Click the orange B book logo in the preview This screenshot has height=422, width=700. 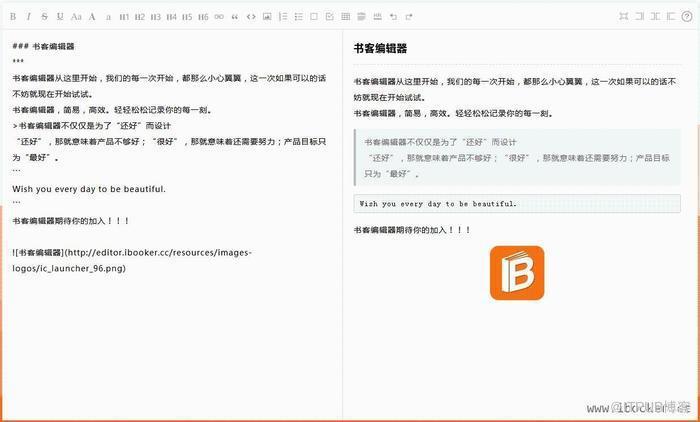tap(517, 273)
